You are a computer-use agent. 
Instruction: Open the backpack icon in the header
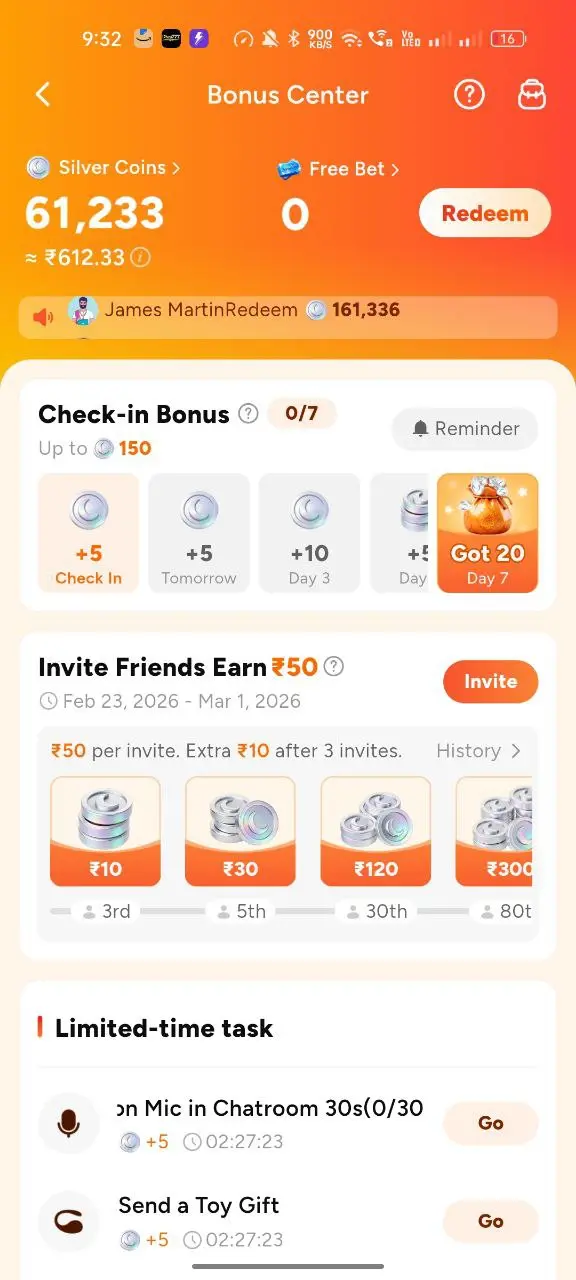coord(531,95)
